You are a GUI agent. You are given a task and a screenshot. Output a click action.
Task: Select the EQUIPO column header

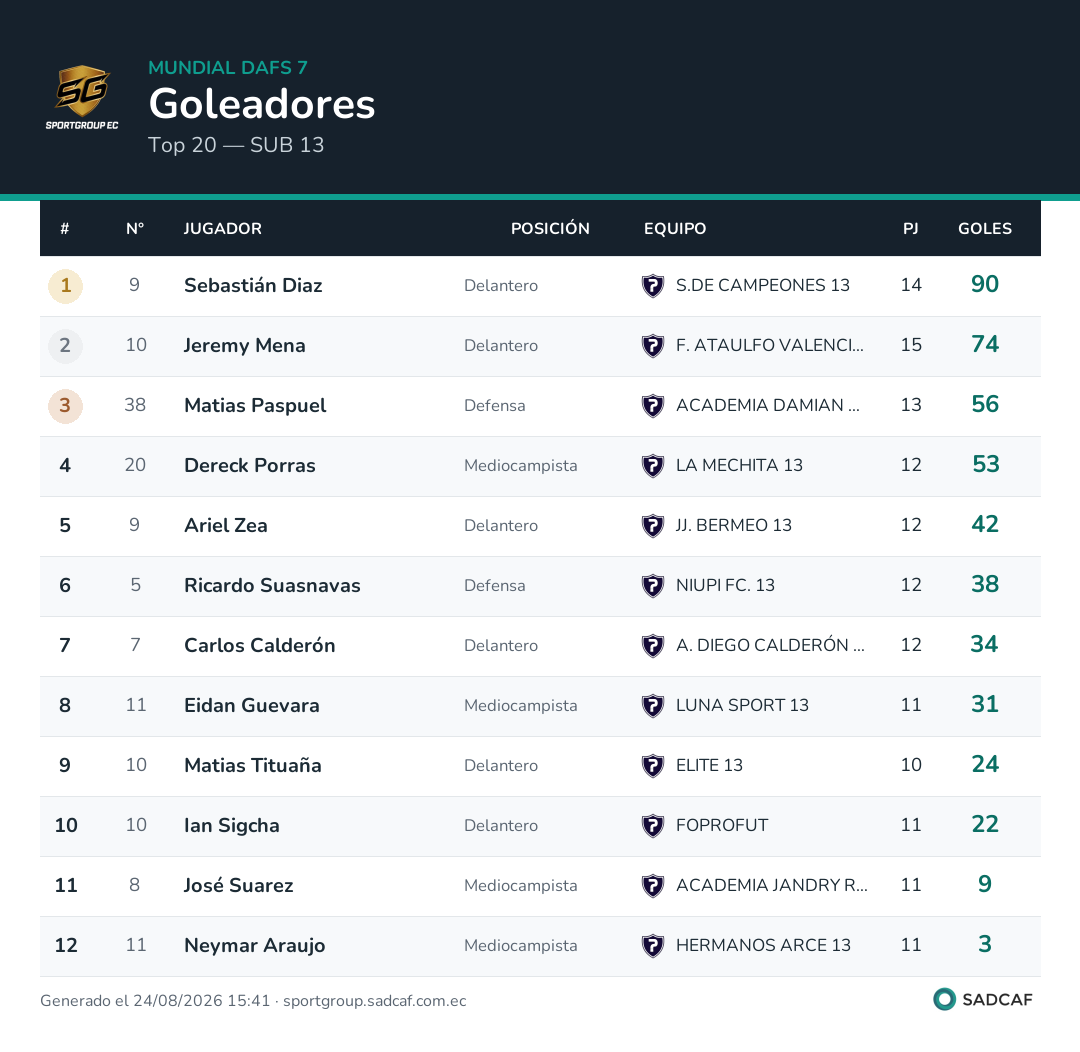675,229
